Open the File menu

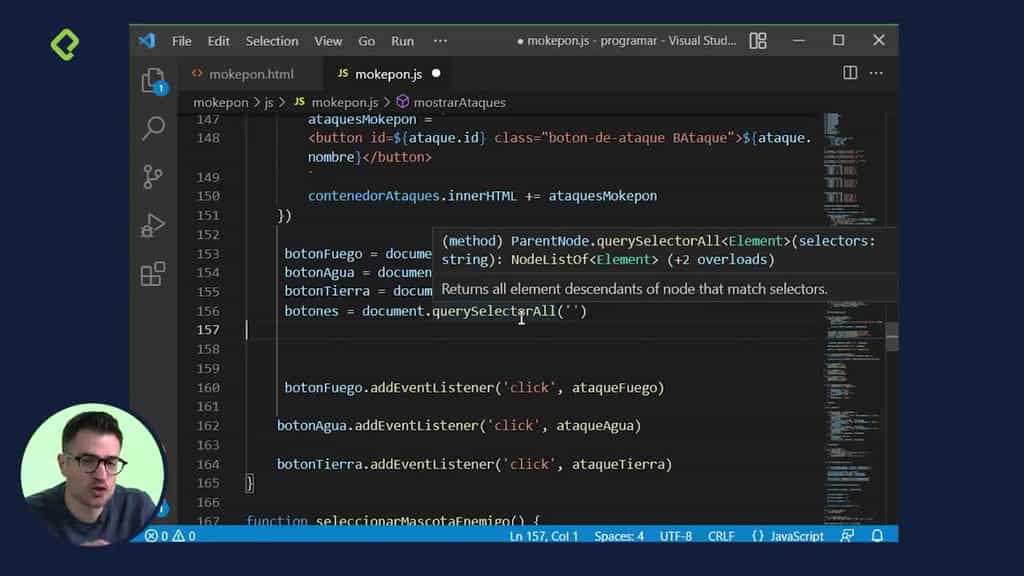point(181,41)
